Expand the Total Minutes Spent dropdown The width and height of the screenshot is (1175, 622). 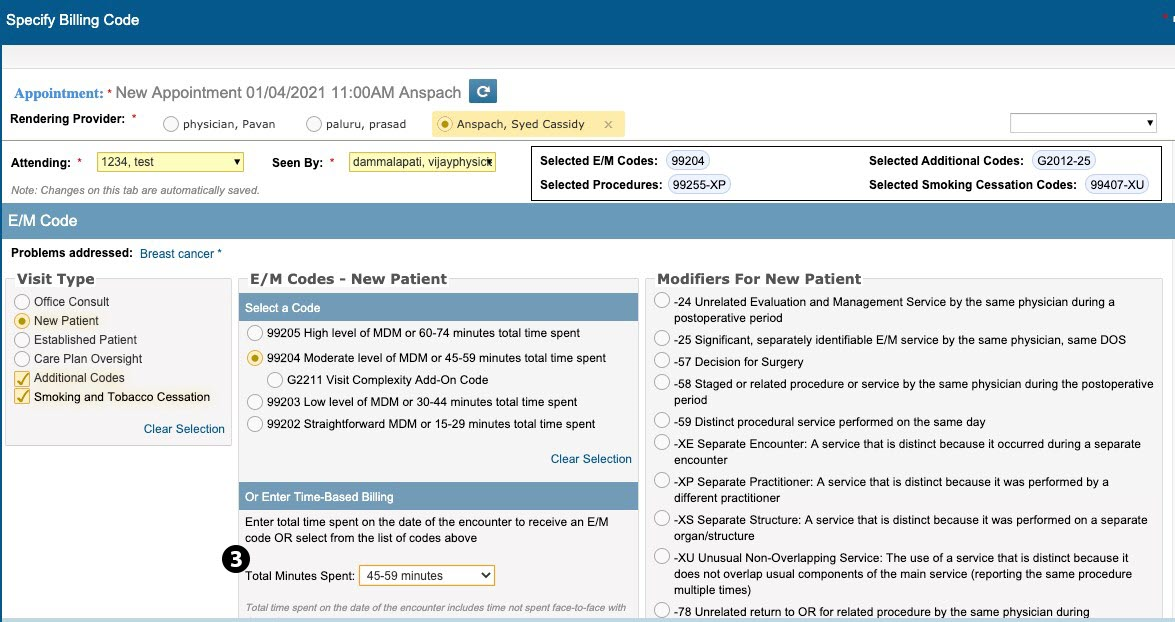tap(426, 576)
